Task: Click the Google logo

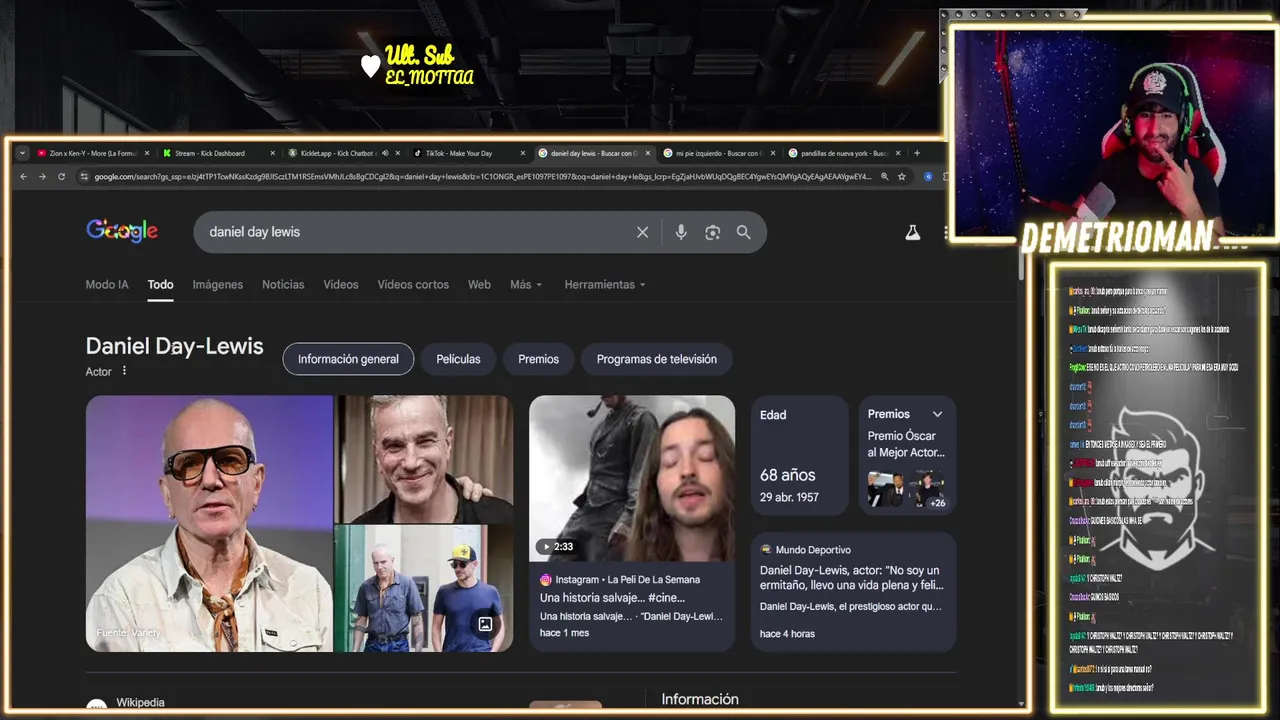Action: click(122, 231)
